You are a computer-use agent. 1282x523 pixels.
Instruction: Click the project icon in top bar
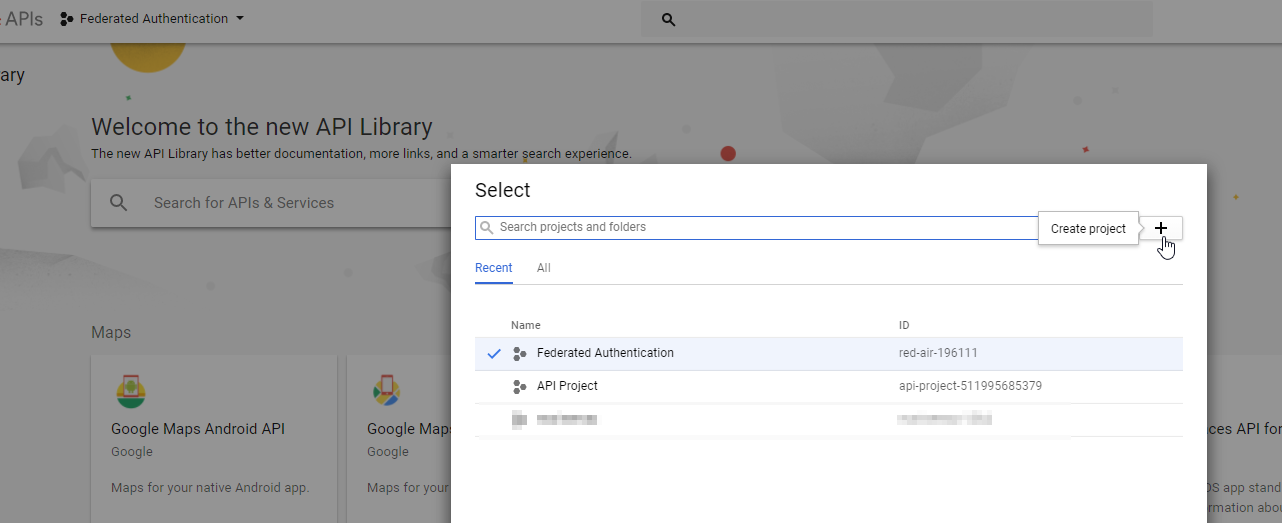(67, 19)
